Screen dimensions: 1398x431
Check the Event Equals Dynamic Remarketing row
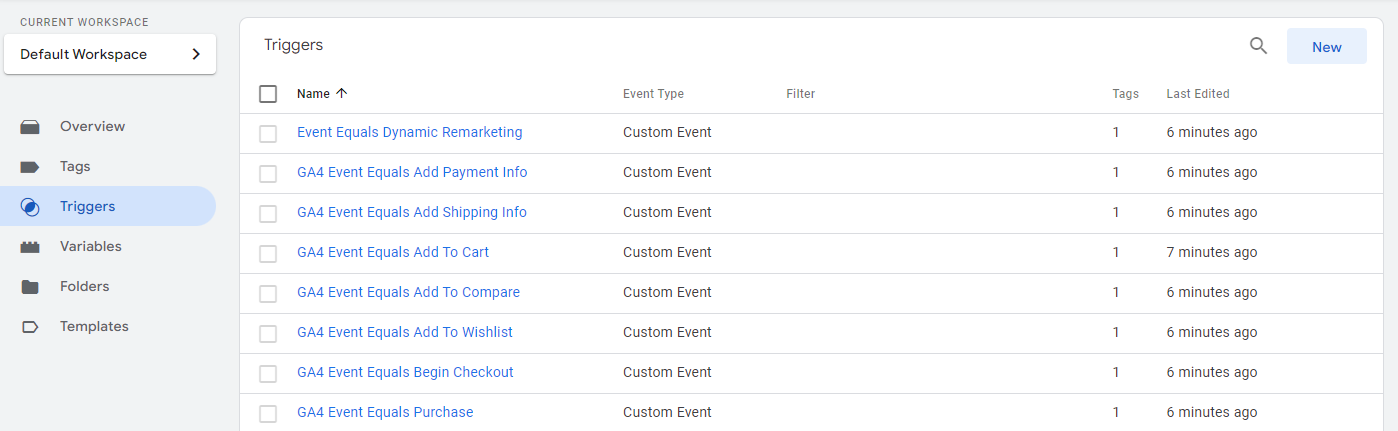pos(268,134)
